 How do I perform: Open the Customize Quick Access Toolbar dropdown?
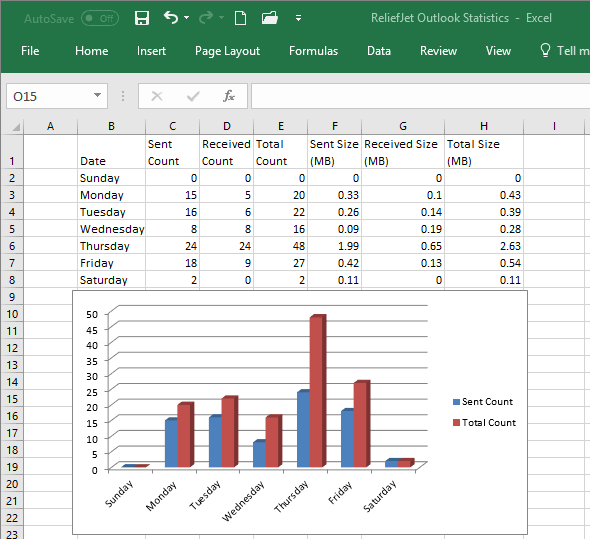point(298,18)
